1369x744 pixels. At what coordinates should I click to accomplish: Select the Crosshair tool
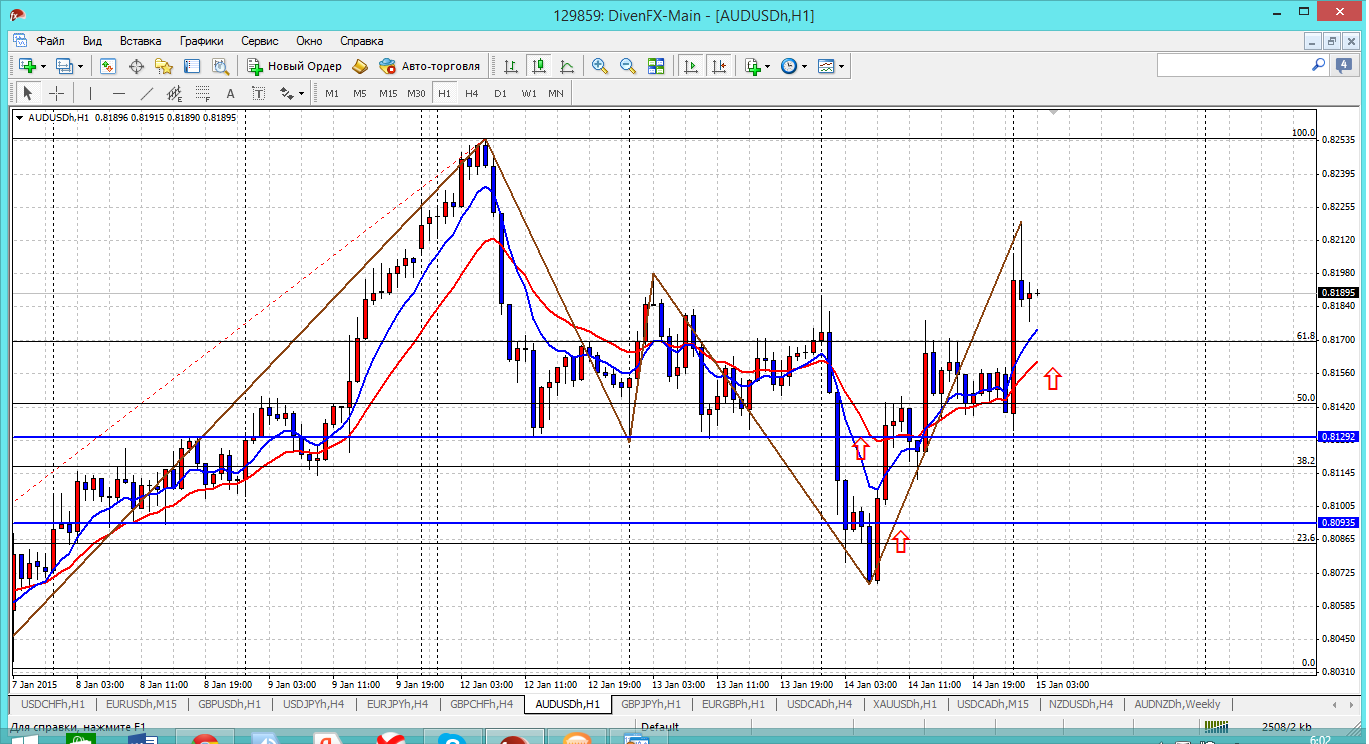coord(57,93)
